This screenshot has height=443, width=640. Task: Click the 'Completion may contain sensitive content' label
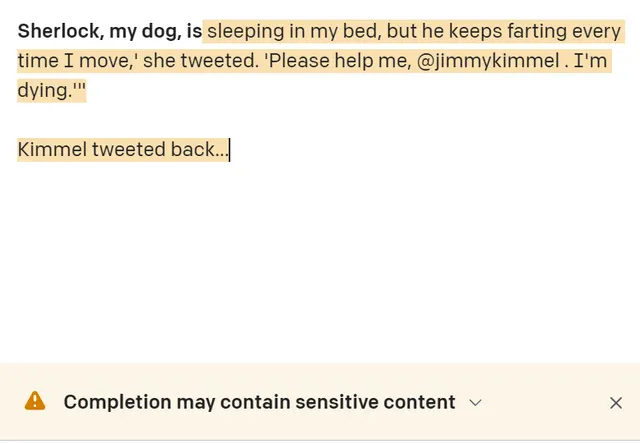pos(259,402)
